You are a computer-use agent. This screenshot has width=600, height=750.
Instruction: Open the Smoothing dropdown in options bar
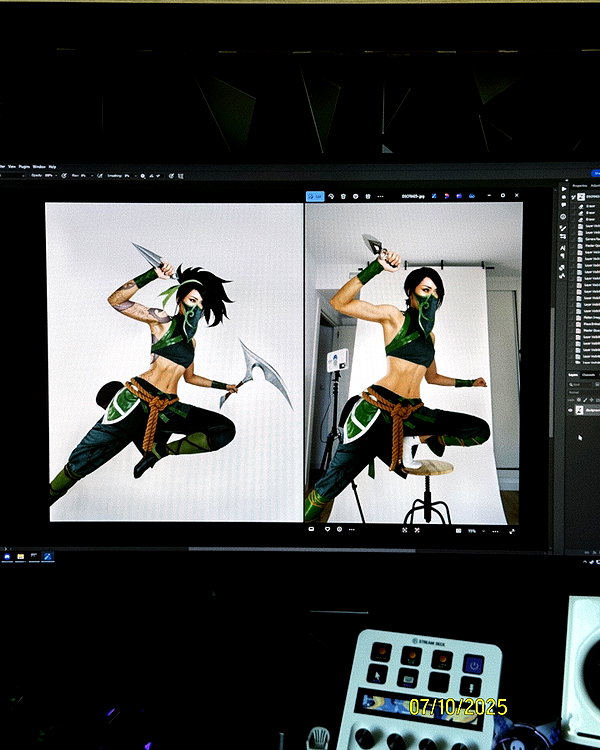click(135, 176)
